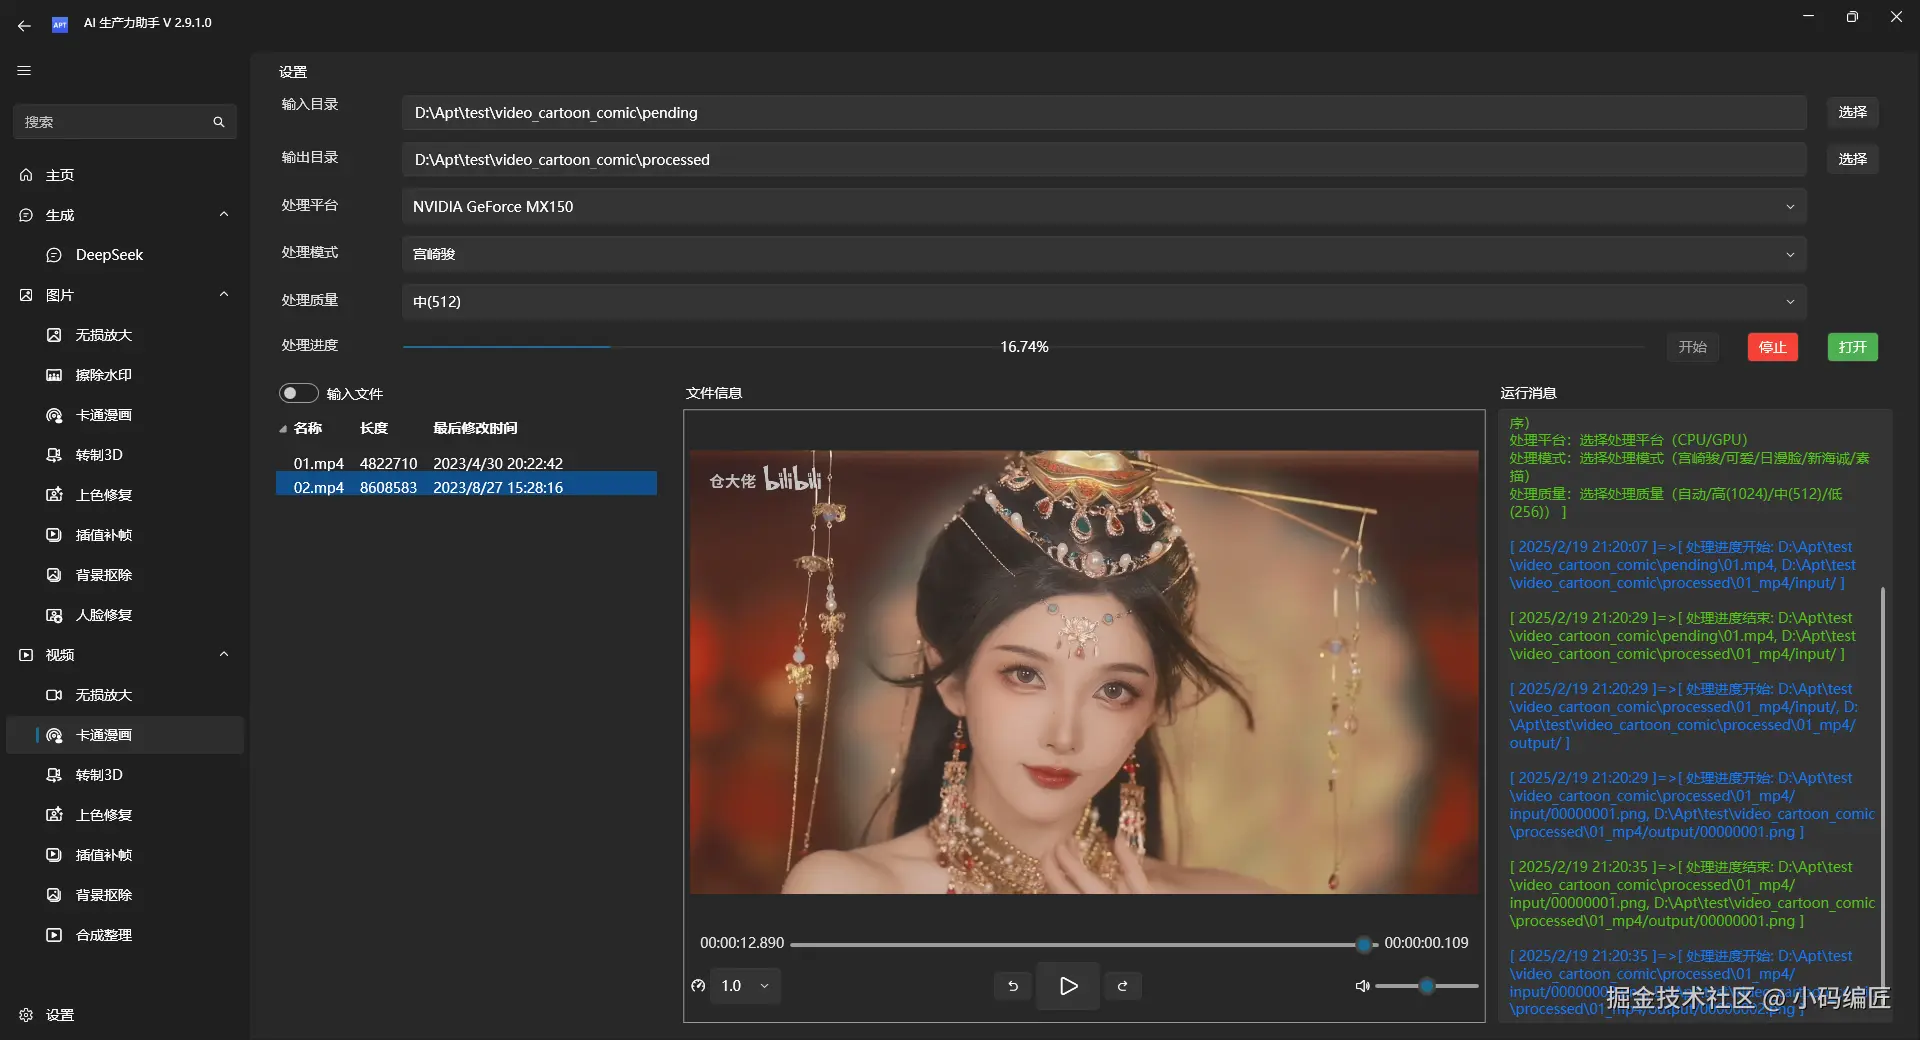Click the back arrow in title bar
The image size is (1920, 1040).
(24, 24)
